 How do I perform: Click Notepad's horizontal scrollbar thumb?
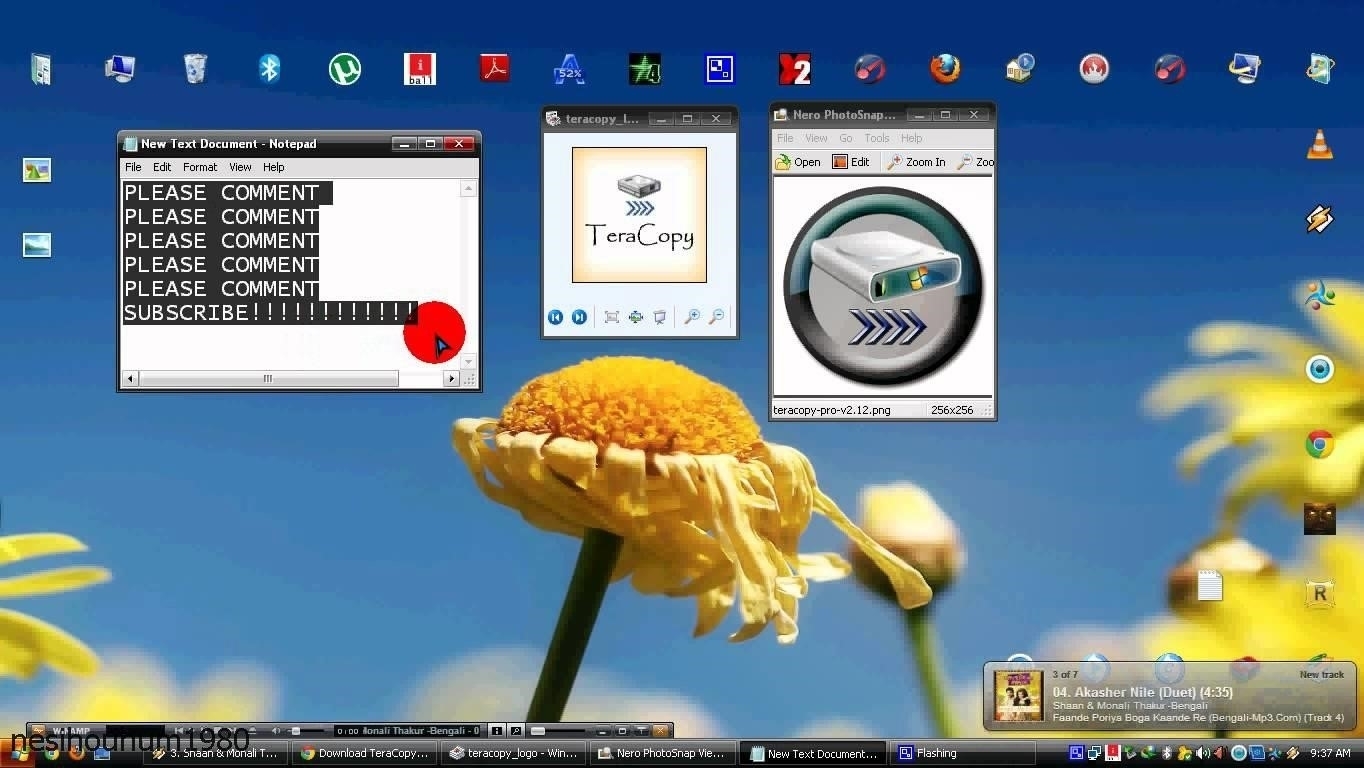coord(268,379)
